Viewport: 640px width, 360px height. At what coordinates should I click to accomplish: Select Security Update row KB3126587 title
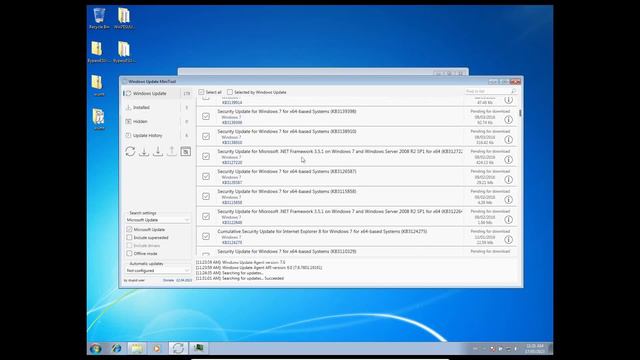pyautogui.click(x=287, y=171)
